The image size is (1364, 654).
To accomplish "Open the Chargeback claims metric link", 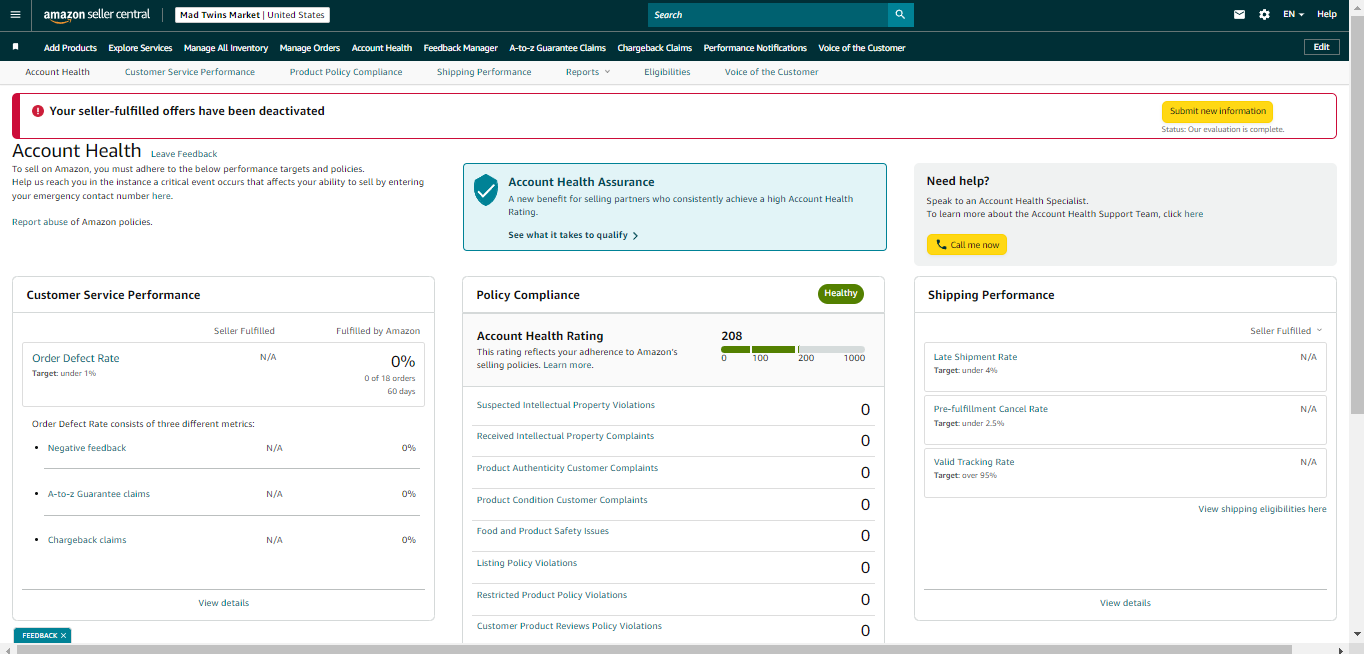I will (87, 540).
